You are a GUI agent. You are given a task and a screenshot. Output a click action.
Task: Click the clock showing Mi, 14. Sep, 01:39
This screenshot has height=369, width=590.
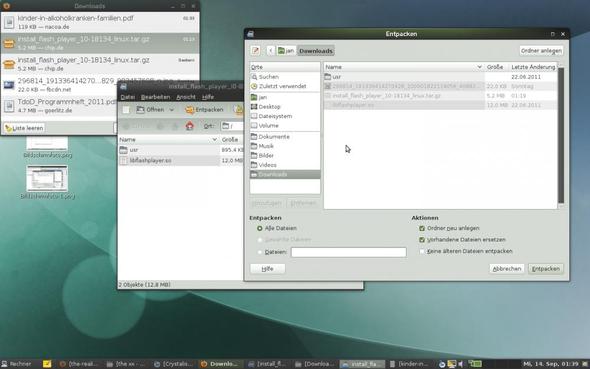pyautogui.click(x=550, y=364)
